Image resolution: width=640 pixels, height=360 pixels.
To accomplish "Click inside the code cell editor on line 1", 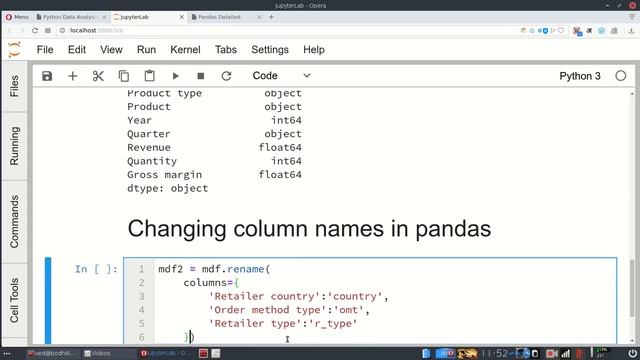I will point(385,269).
